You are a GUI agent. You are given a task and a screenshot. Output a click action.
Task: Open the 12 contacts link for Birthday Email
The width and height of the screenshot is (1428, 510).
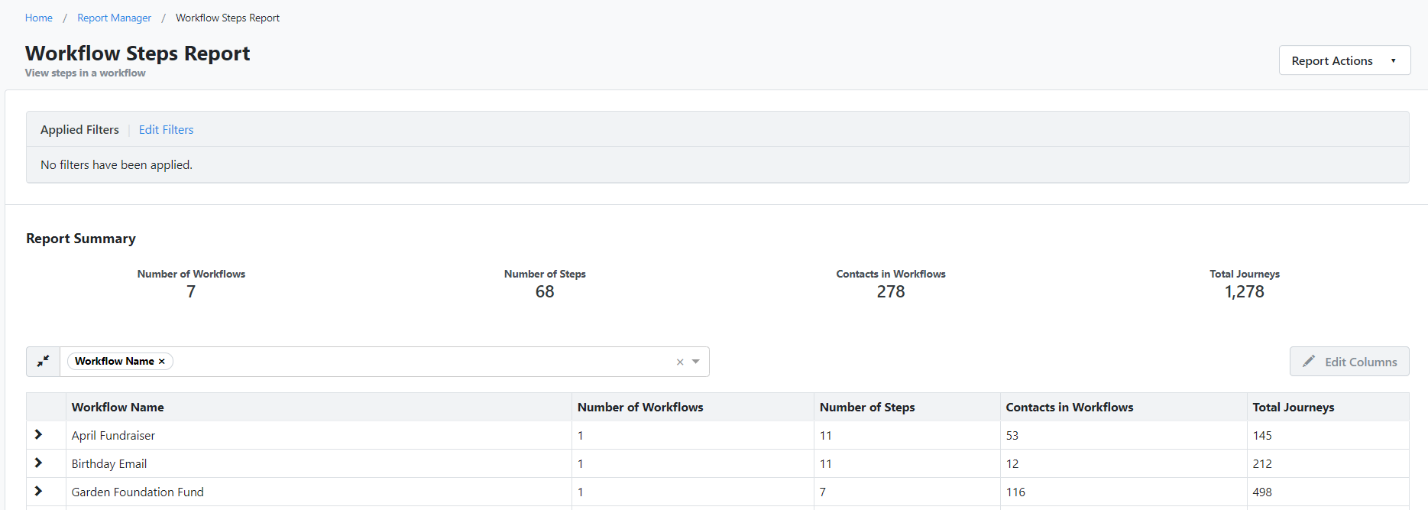click(1012, 464)
